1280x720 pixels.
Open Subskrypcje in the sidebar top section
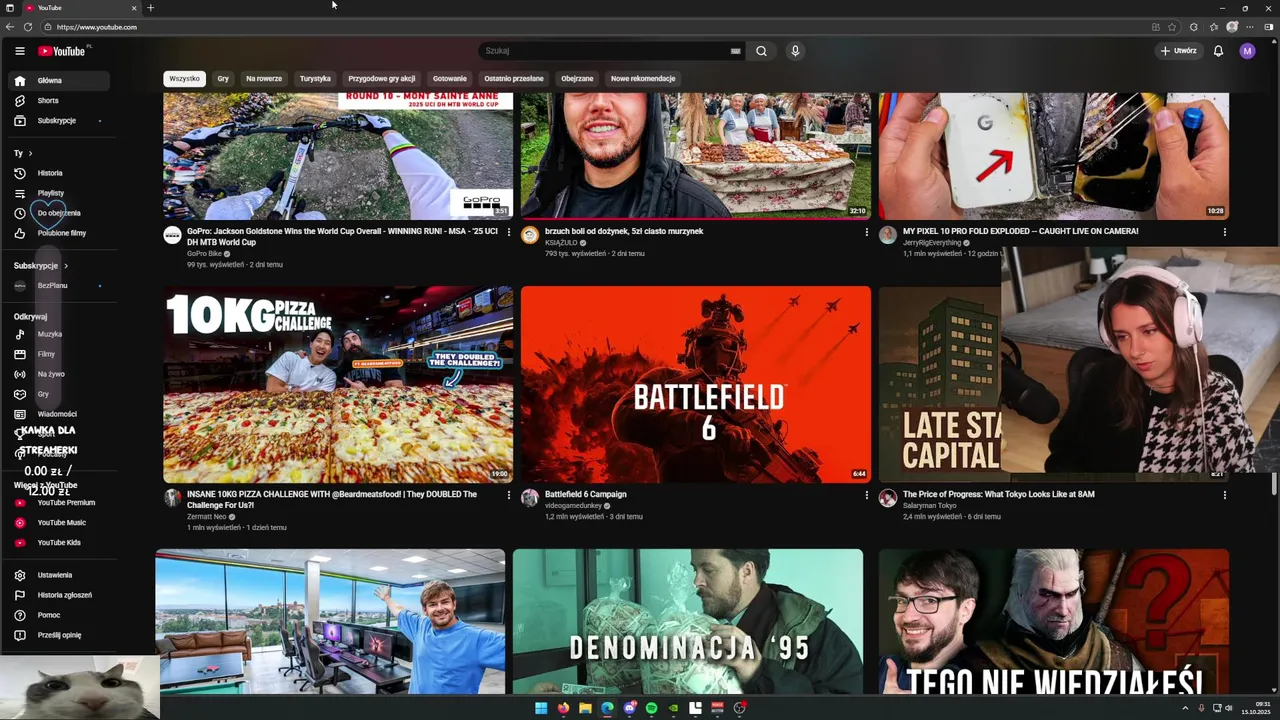pyautogui.click(x=59, y=121)
